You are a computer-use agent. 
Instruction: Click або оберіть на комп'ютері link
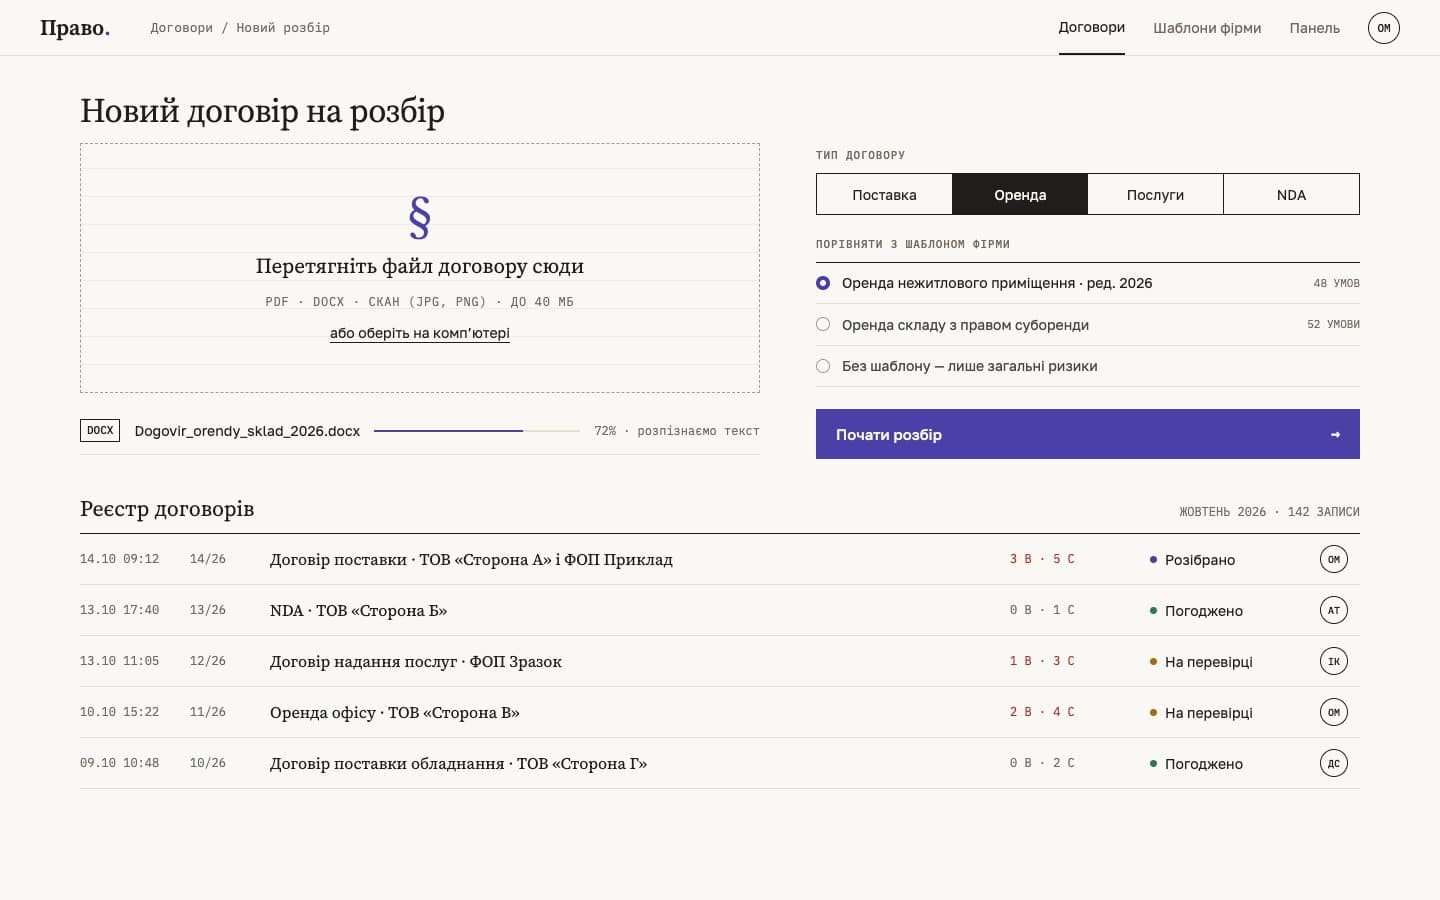pos(420,333)
